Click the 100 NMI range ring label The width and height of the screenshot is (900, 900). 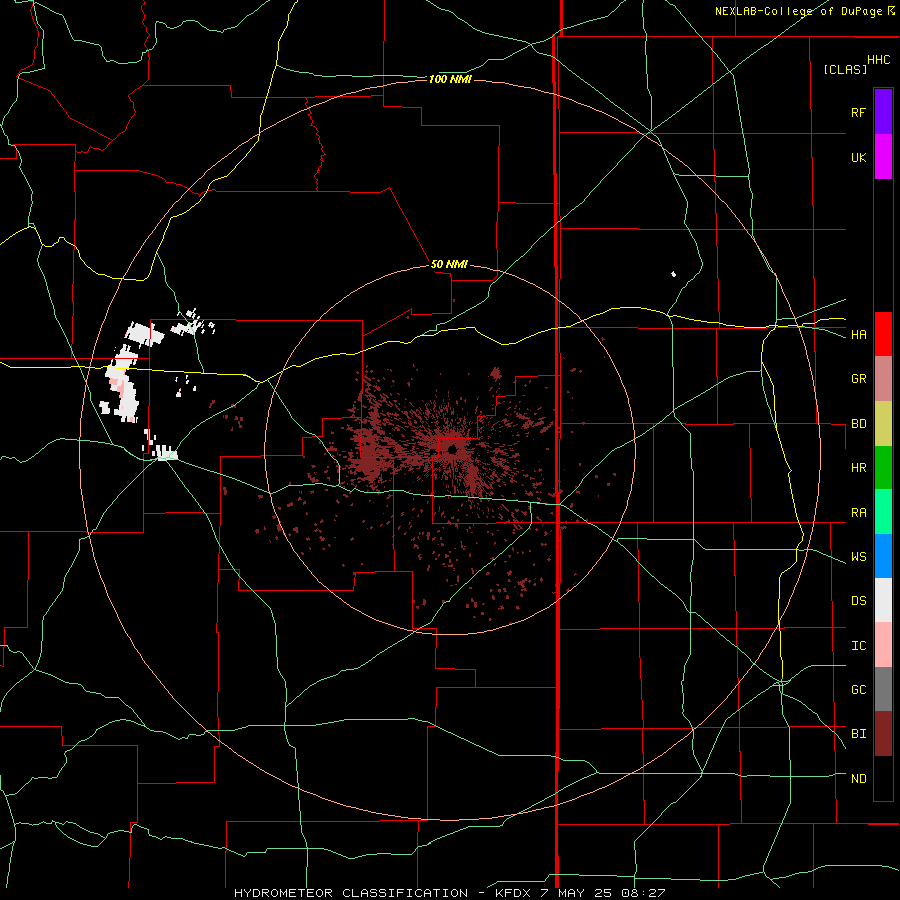coord(450,79)
